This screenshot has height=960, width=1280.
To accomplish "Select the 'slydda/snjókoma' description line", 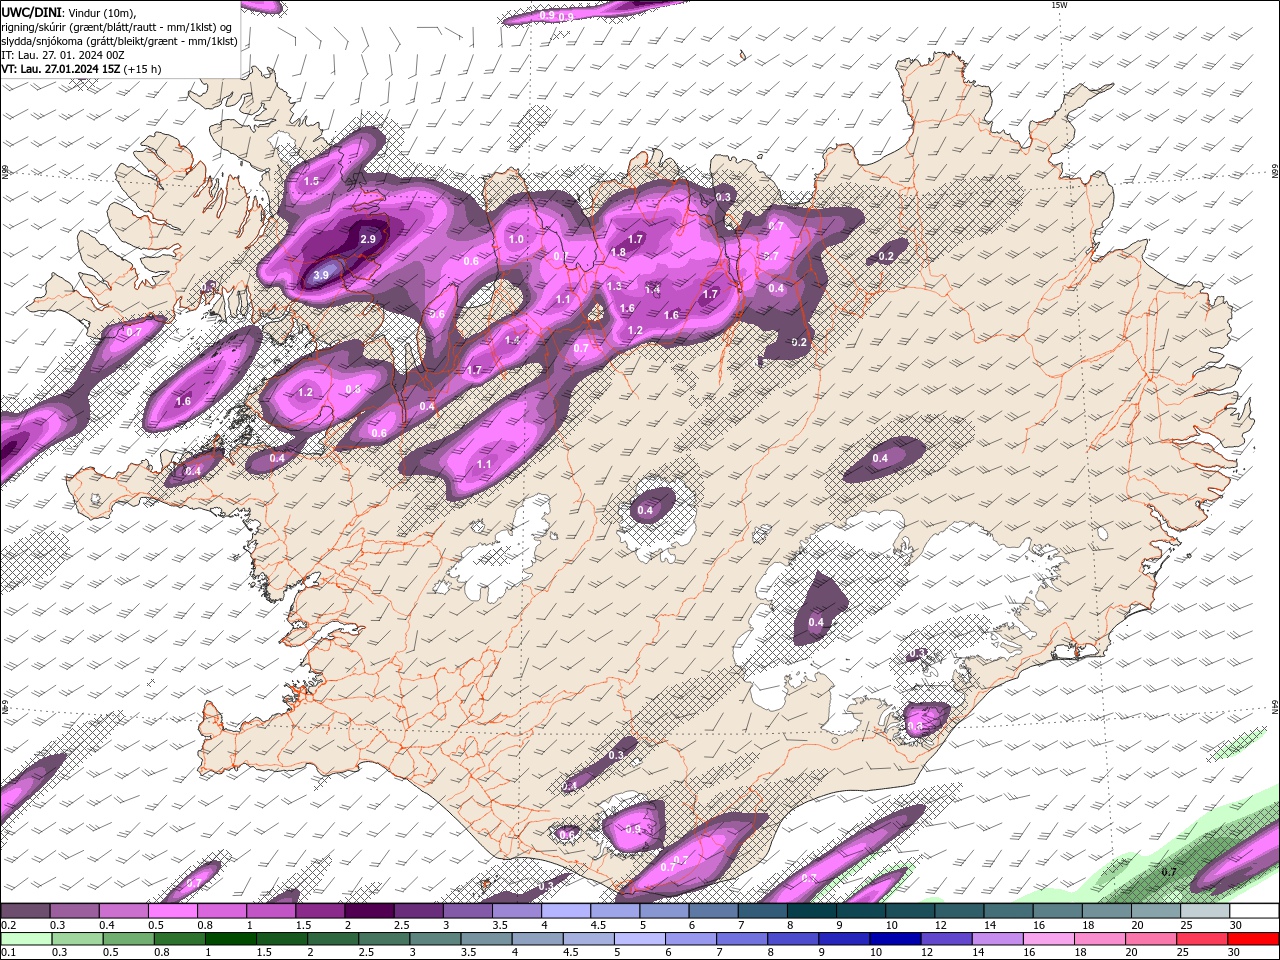I will point(119,41).
